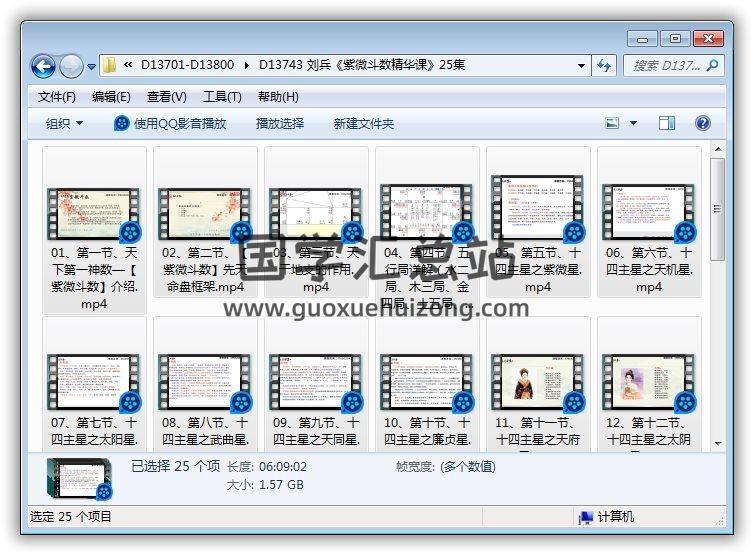
Task: Open the 编辑(E) menu
Action: click(111, 97)
